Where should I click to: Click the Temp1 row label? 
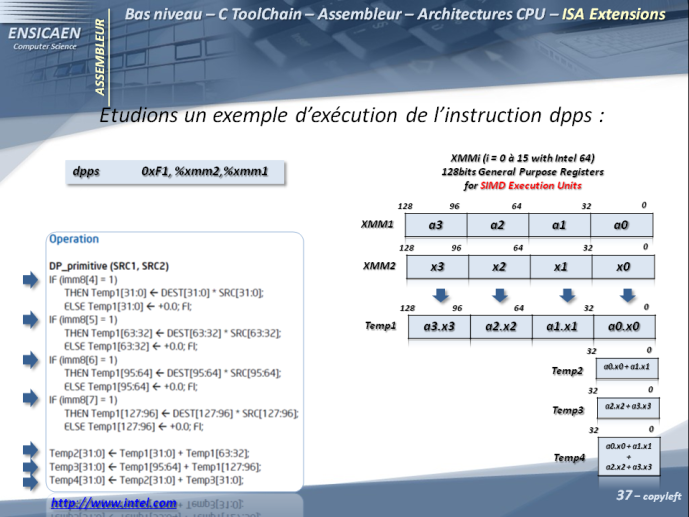pyautogui.click(x=381, y=325)
